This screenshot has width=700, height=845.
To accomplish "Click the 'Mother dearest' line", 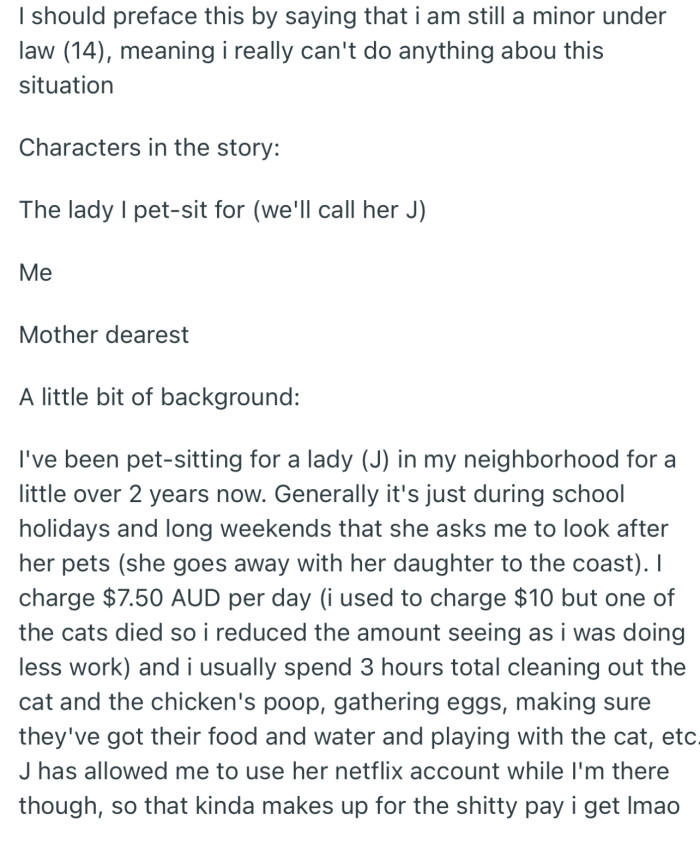I will (x=104, y=334).
